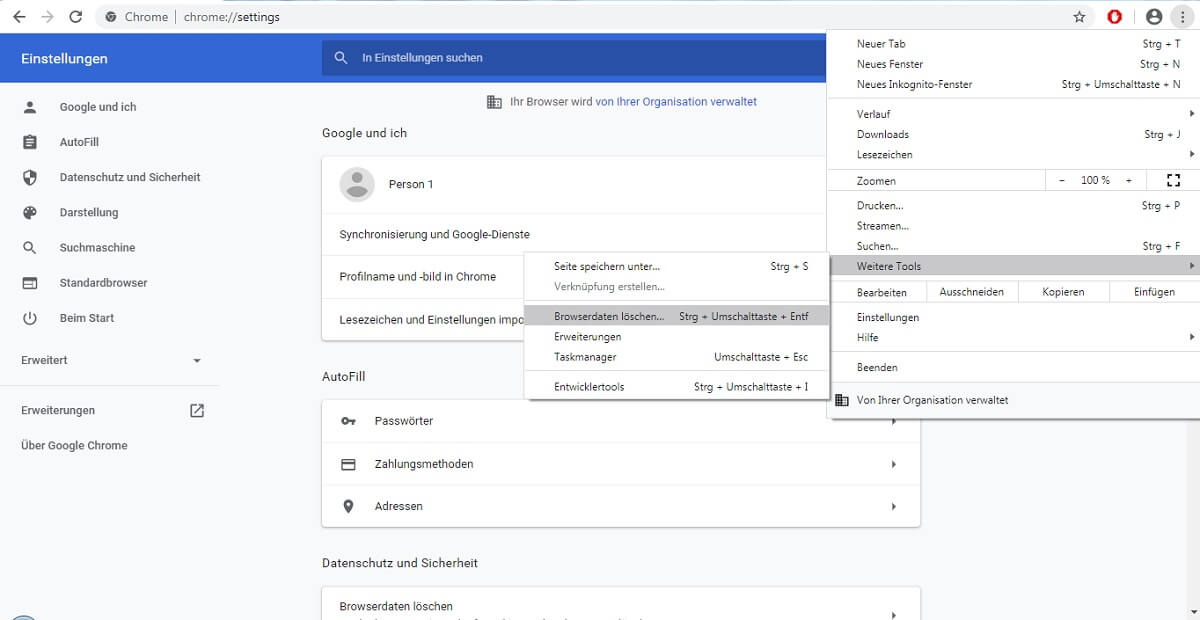Click the Person 1 name text
Viewport: 1200px width, 620px height.
pos(411,184)
